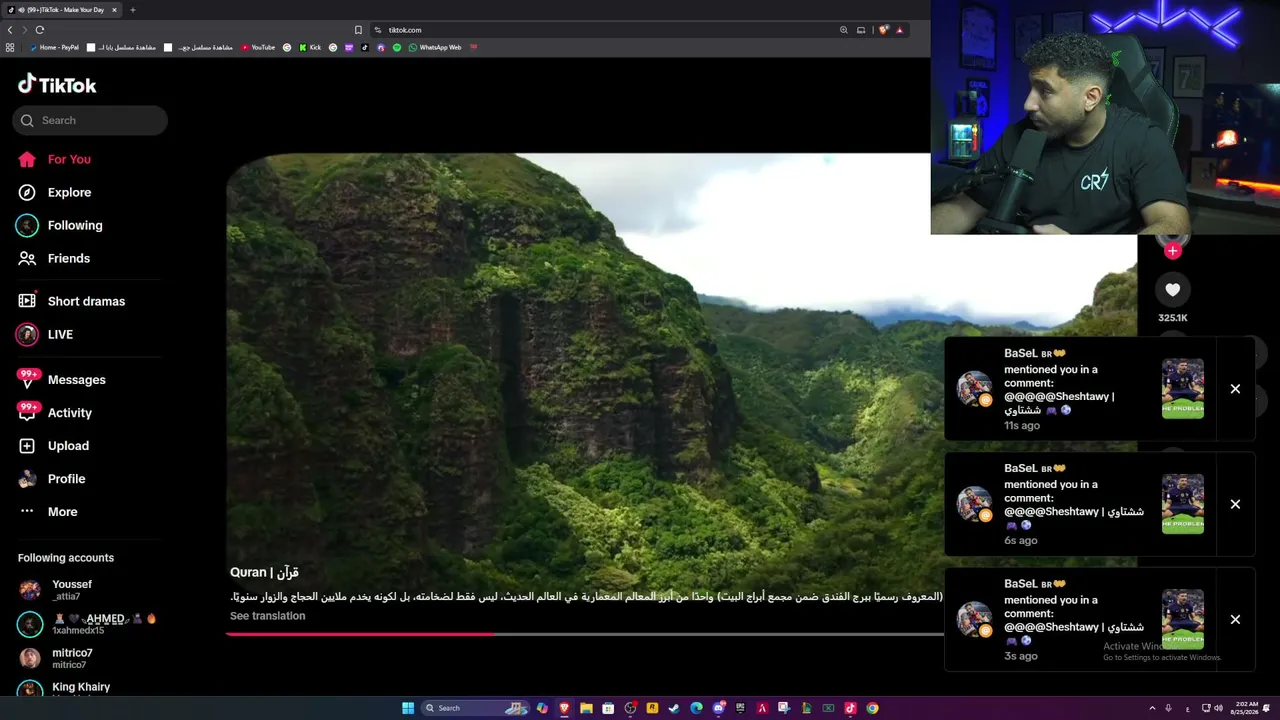Click the TikTok search field
Viewport: 1280px width, 720px height.
(x=90, y=120)
